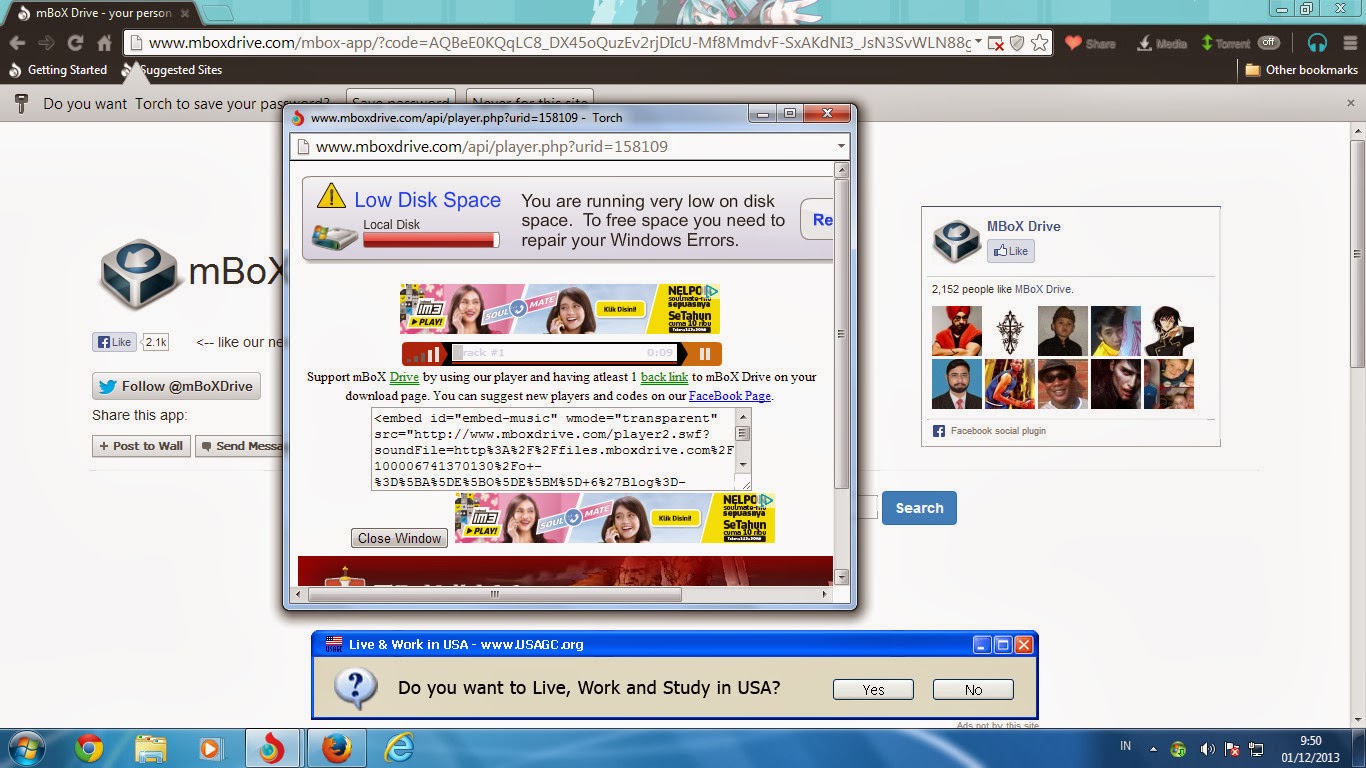Open the FaceBook Page link
The height and width of the screenshot is (768, 1366).
pyautogui.click(x=730, y=396)
